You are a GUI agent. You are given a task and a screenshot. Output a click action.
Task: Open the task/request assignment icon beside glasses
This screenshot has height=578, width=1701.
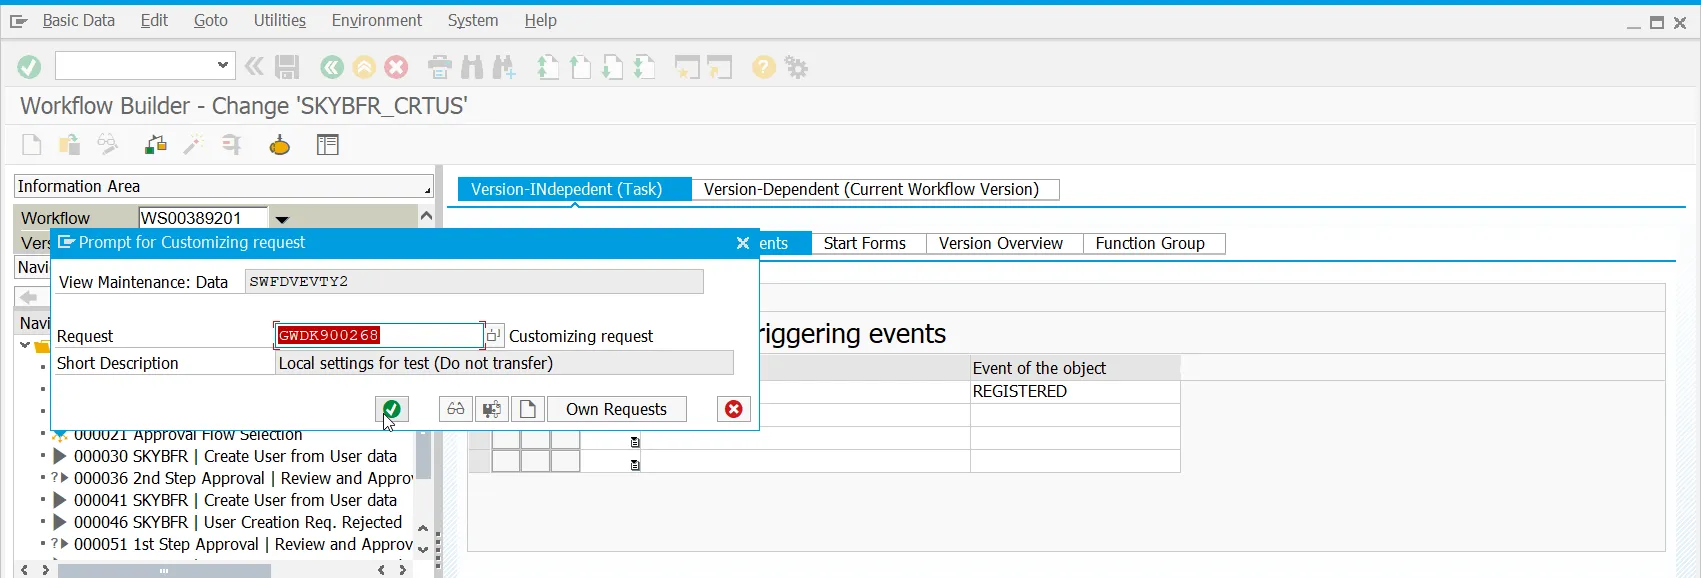point(491,409)
